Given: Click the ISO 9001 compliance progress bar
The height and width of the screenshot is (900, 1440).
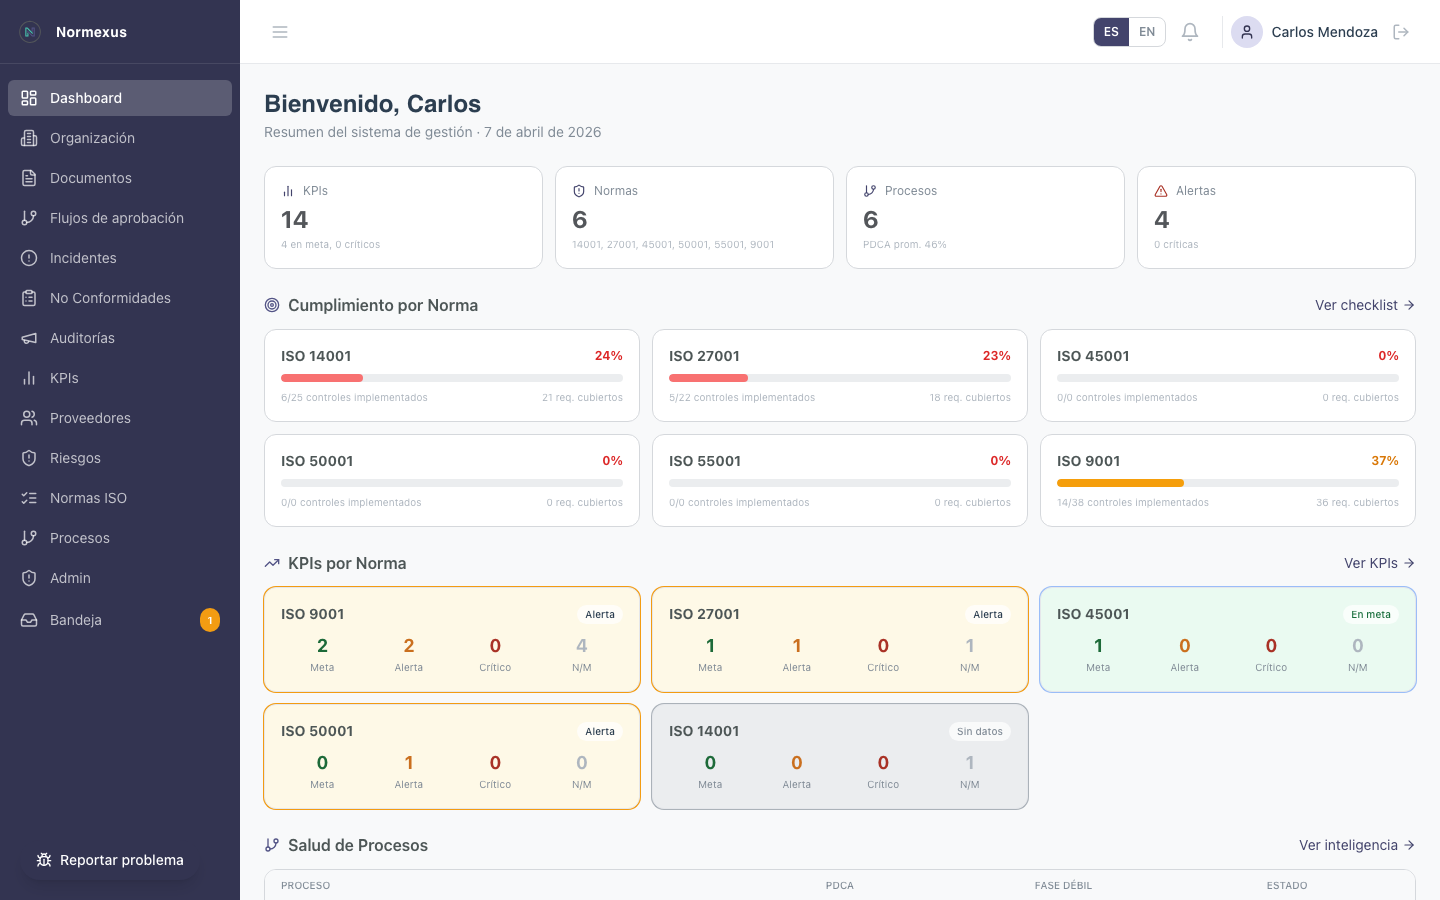Looking at the screenshot, I should coord(1227,483).
